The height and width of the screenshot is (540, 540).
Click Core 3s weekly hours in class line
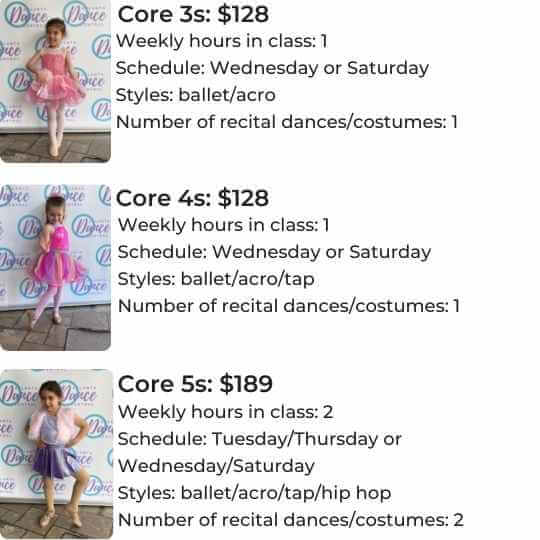pyautogui.click(x=222, y=41)
